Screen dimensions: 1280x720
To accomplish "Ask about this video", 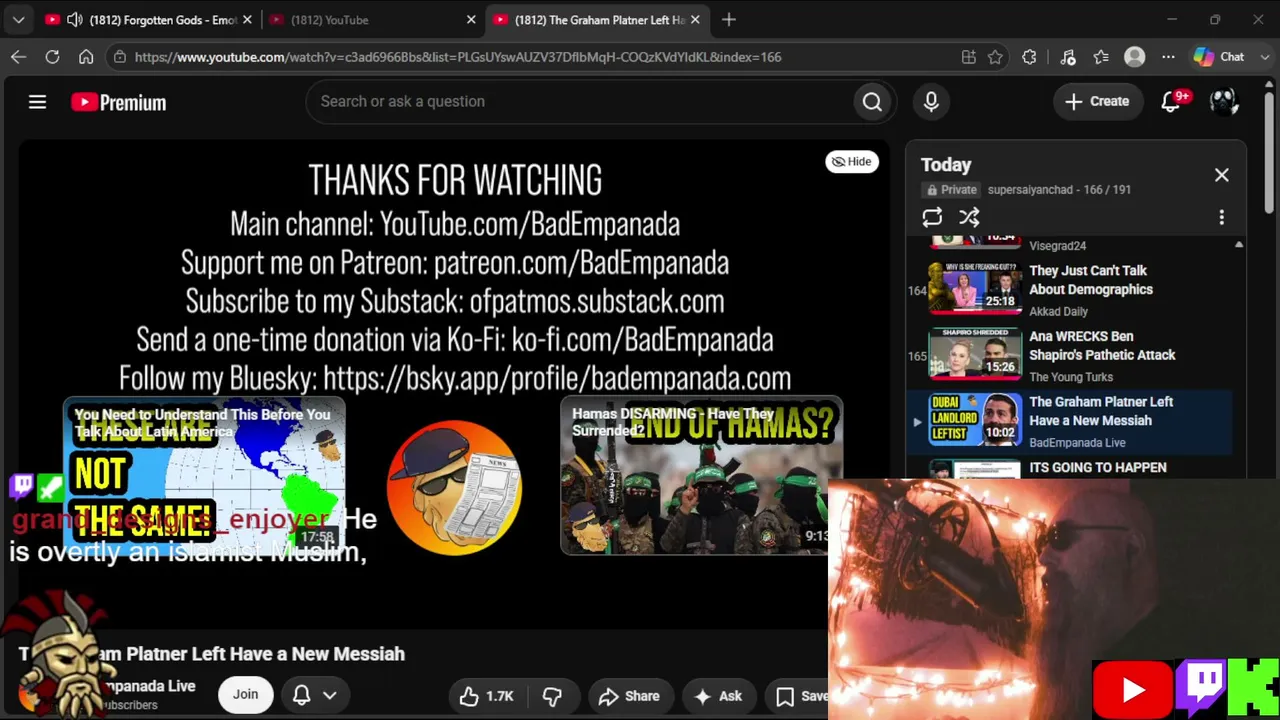I will [x=718, y=696].
